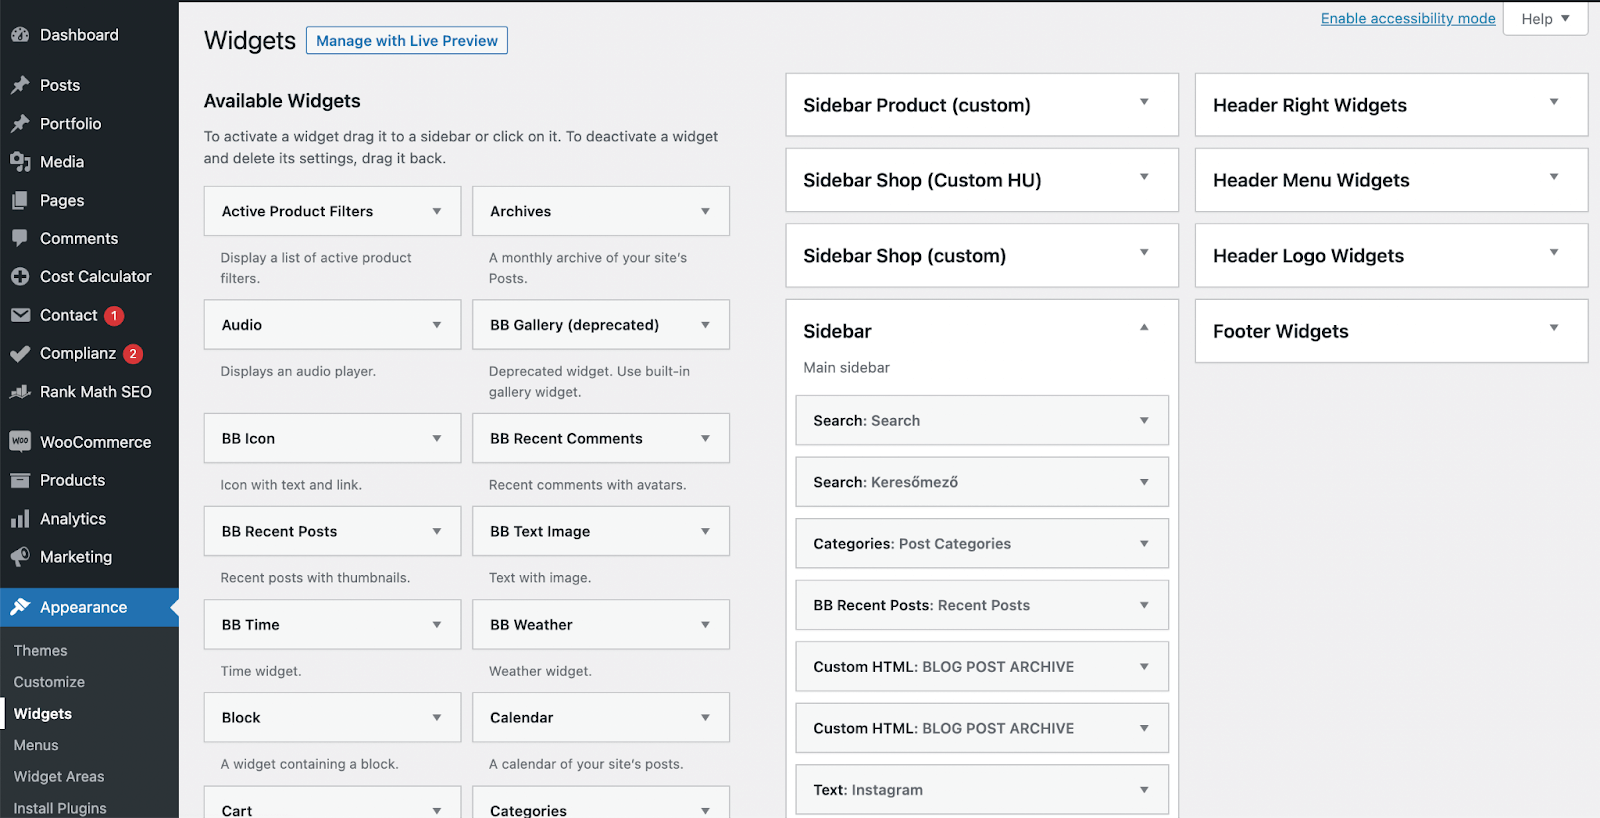The image size is (1600, 818).
Task: Expand Sidebar Shop (Custom HU) area
Action: [1144, 177]
